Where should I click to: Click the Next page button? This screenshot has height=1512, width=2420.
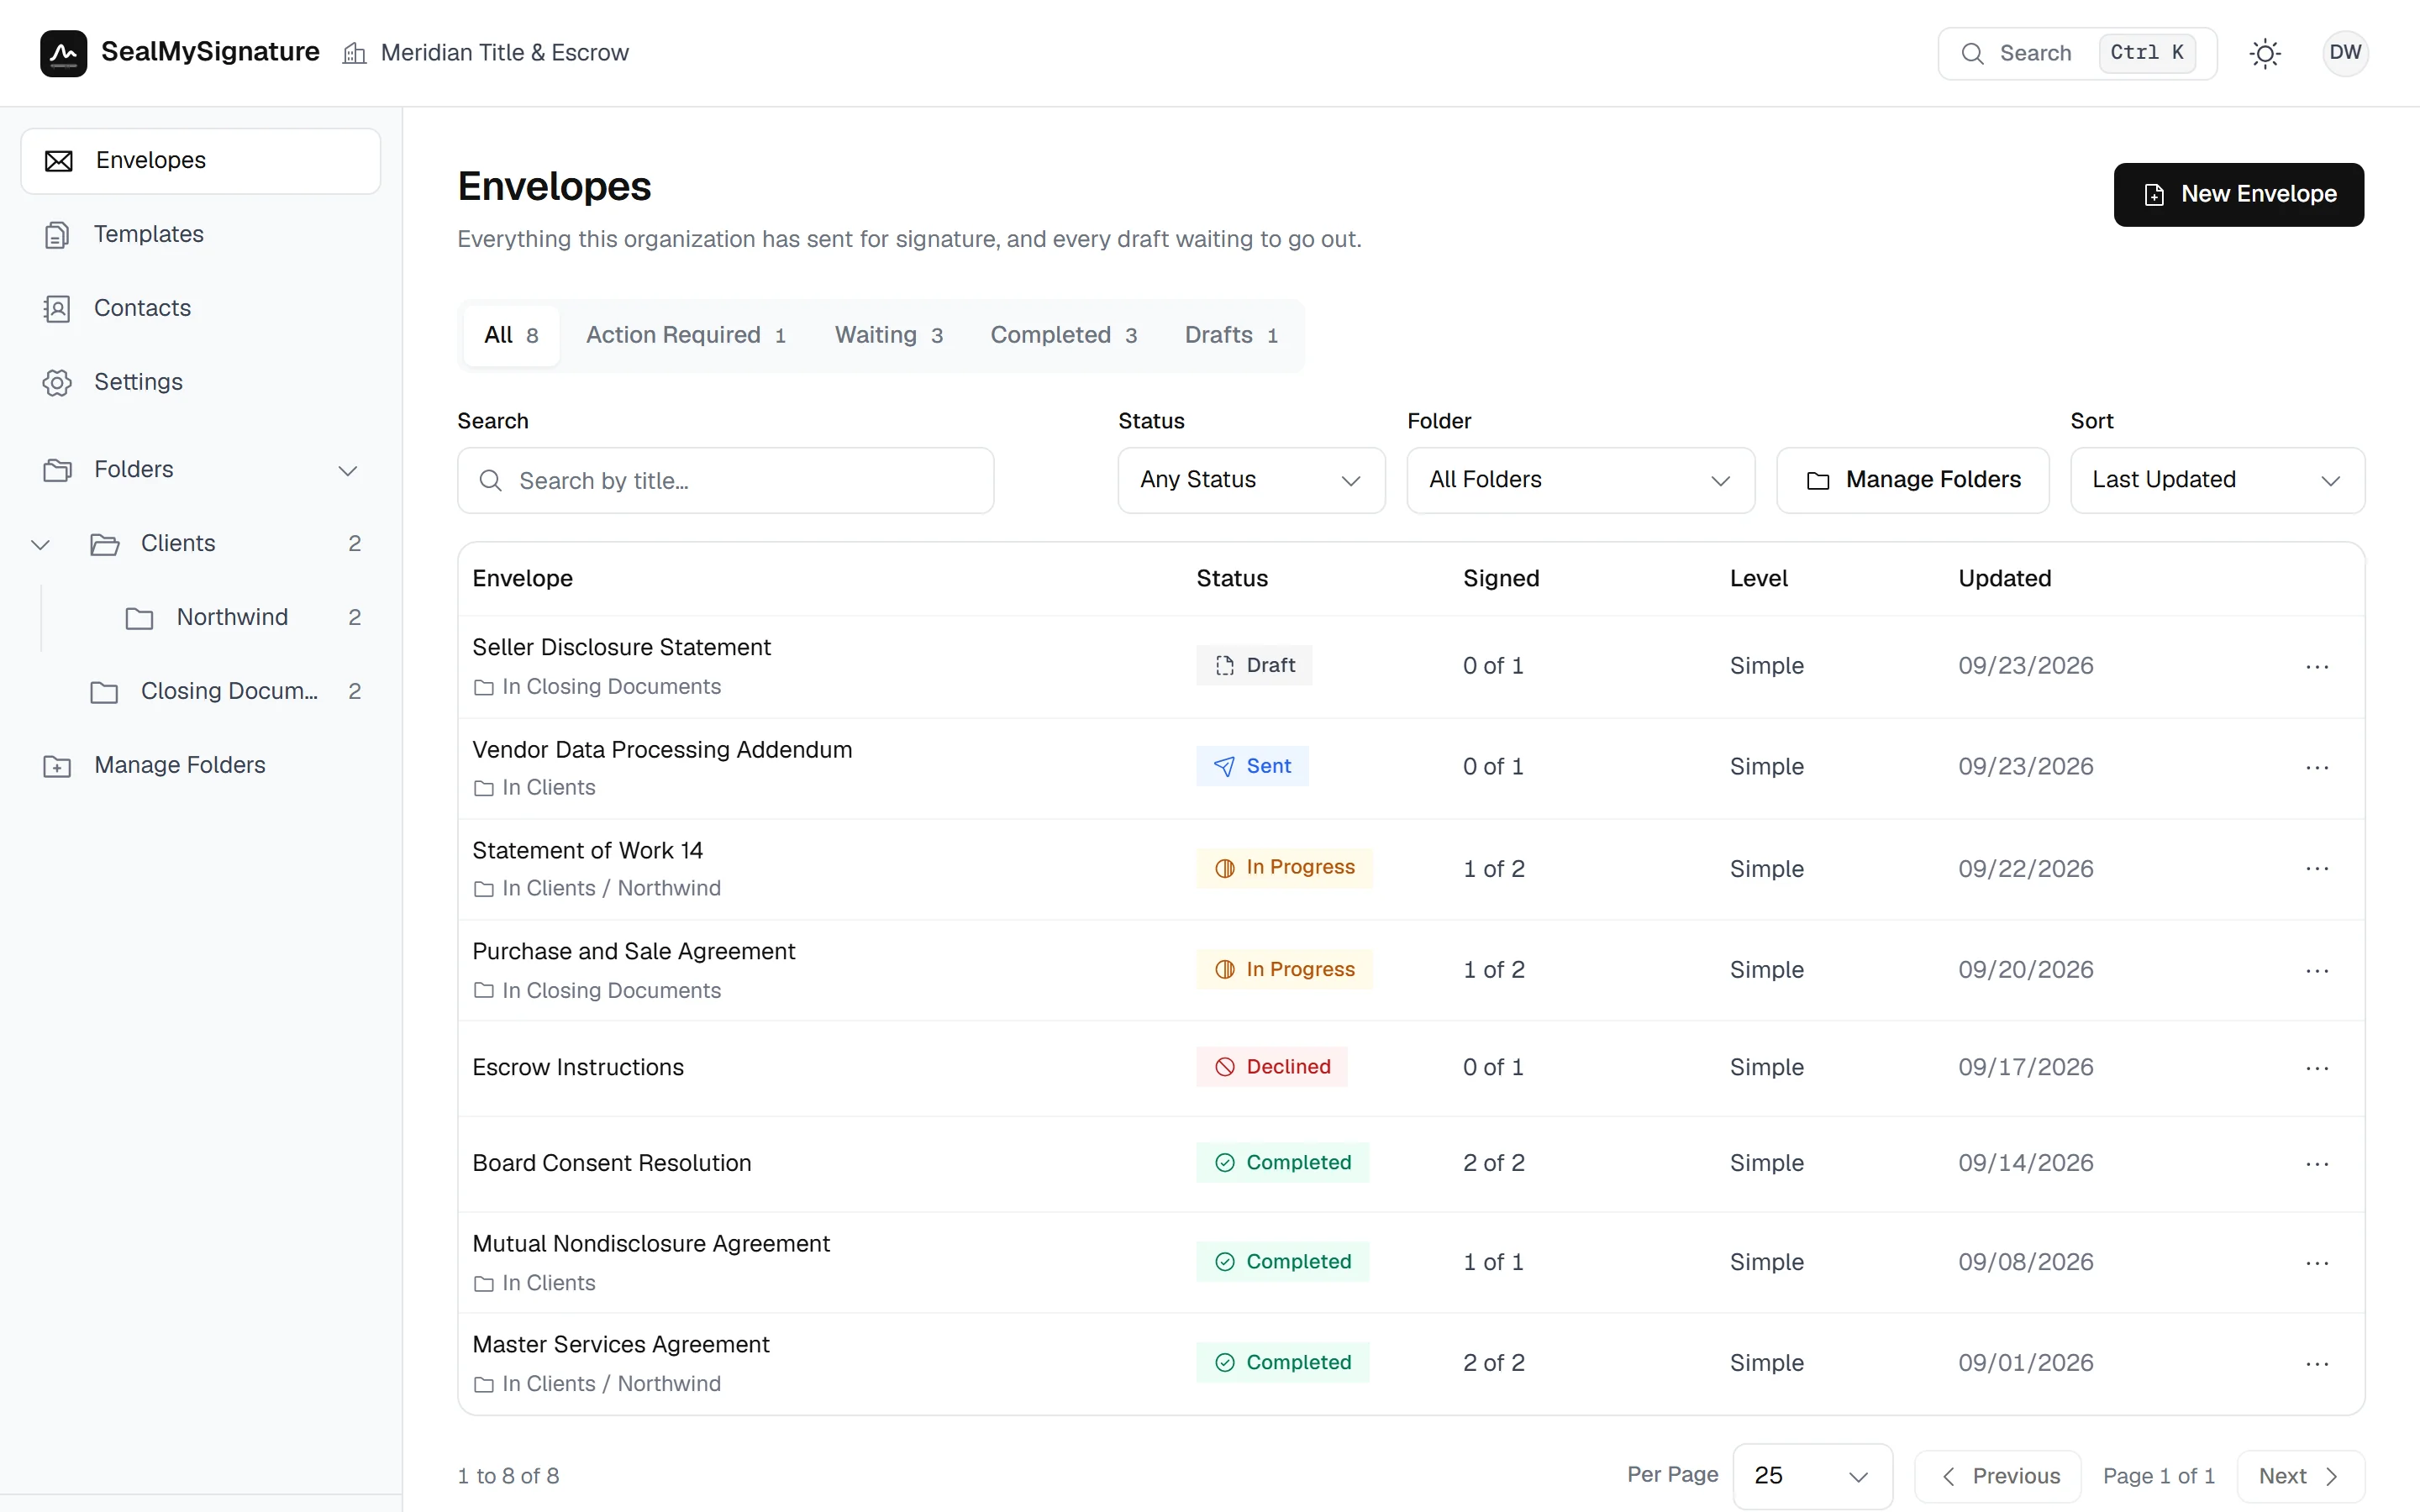(x=2300, y=1476)
